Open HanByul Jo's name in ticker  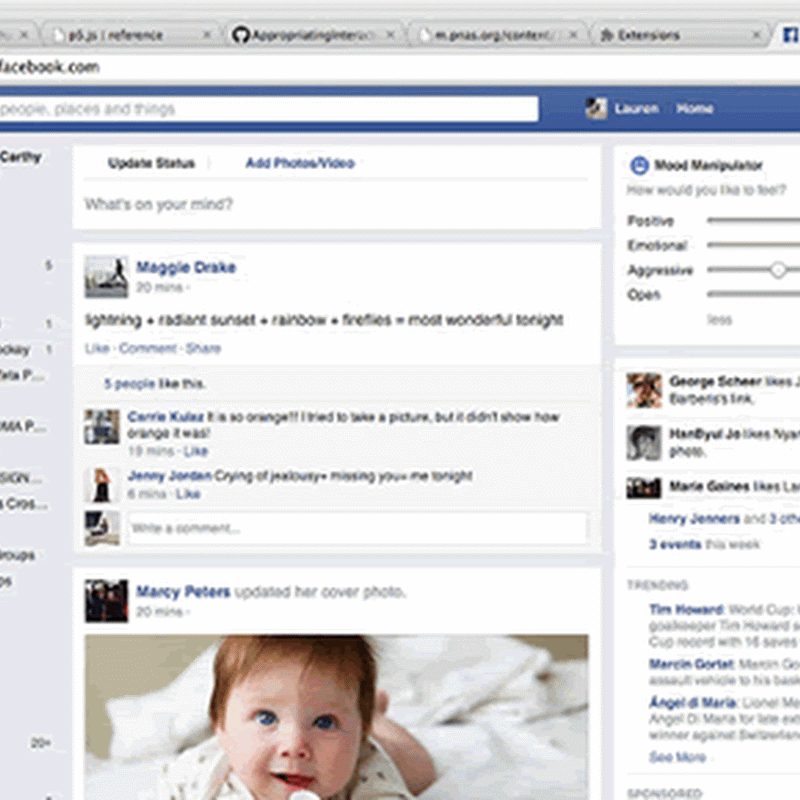click(x=704, y=434)
